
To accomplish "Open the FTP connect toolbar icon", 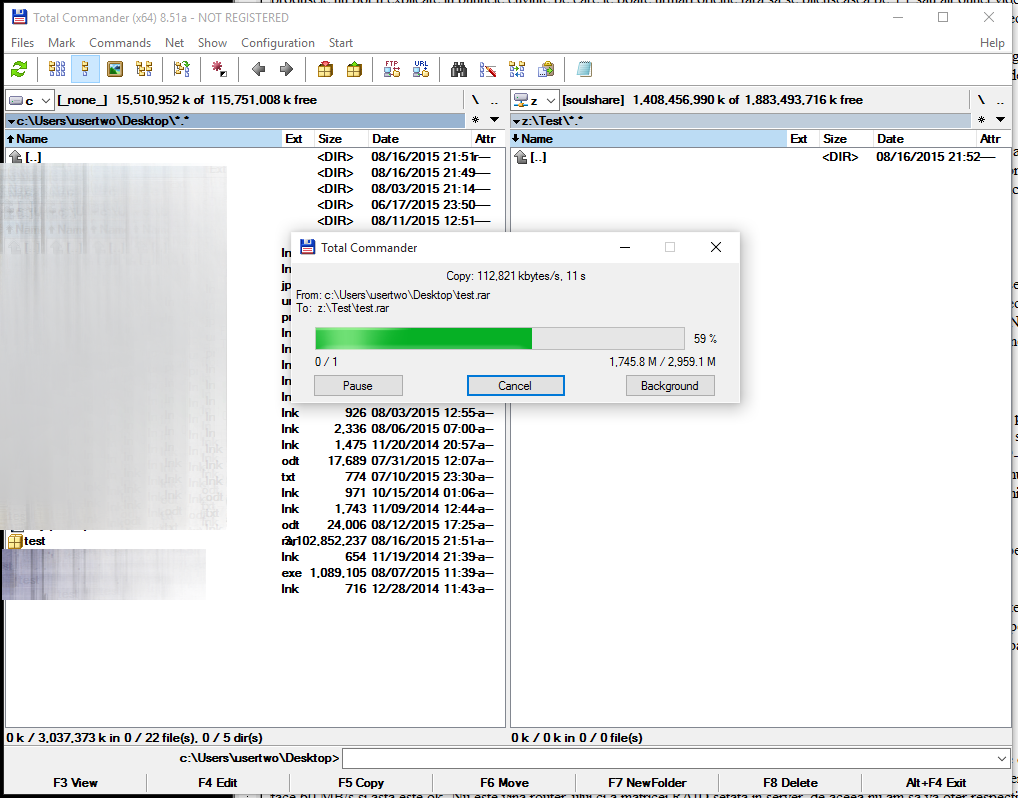I will pyautogui.click(x=392, y=69).
